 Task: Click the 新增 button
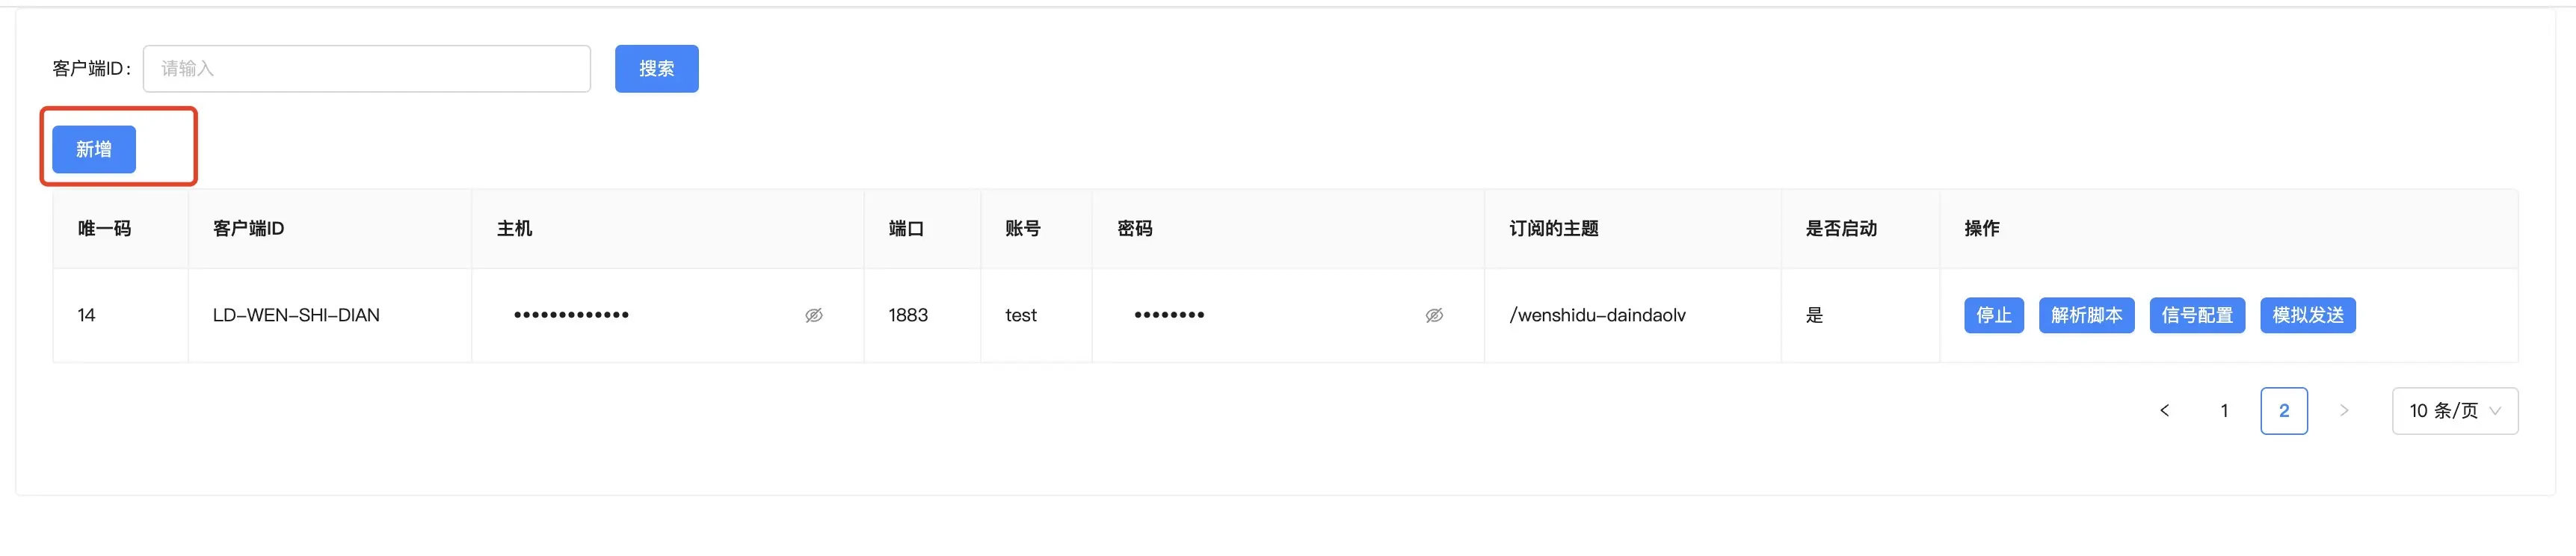click(94, 149)
